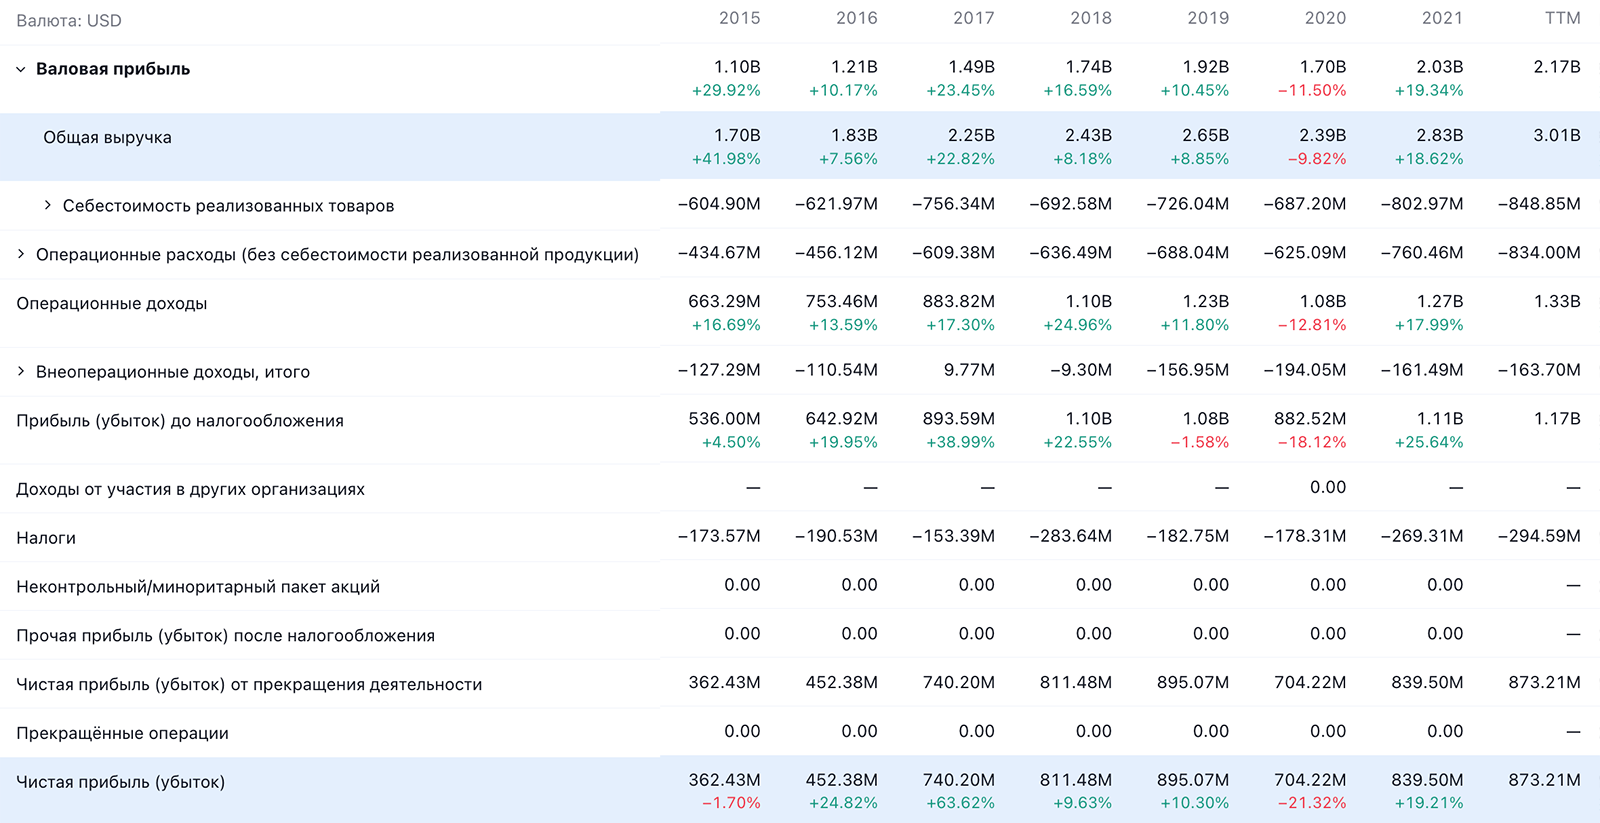Screen dimensions: 1600x823
Task: Click cost of goods value −604.90M
Action: (719, 204)
